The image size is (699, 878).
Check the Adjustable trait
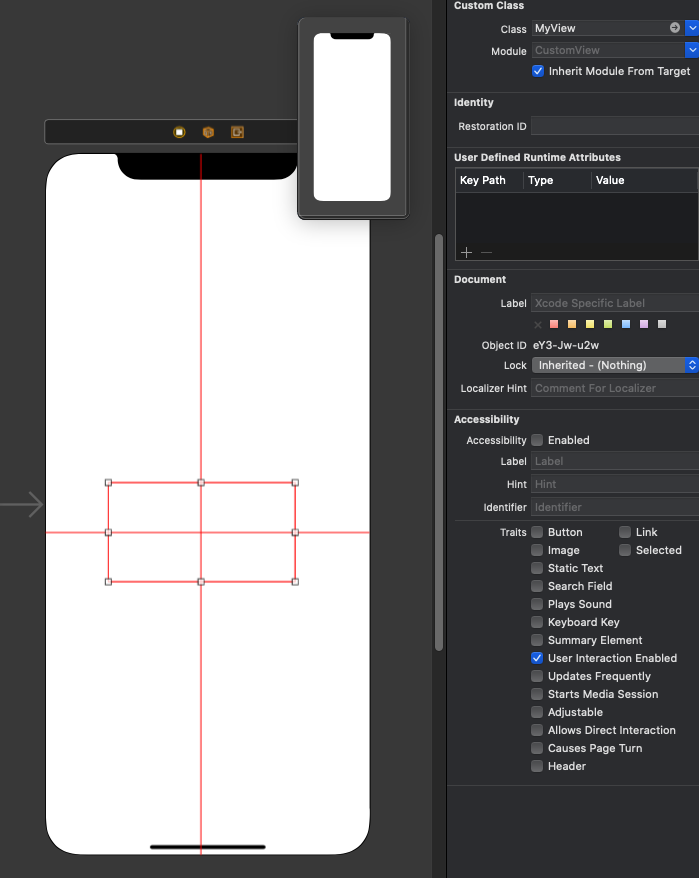click(x=537, y=712)
